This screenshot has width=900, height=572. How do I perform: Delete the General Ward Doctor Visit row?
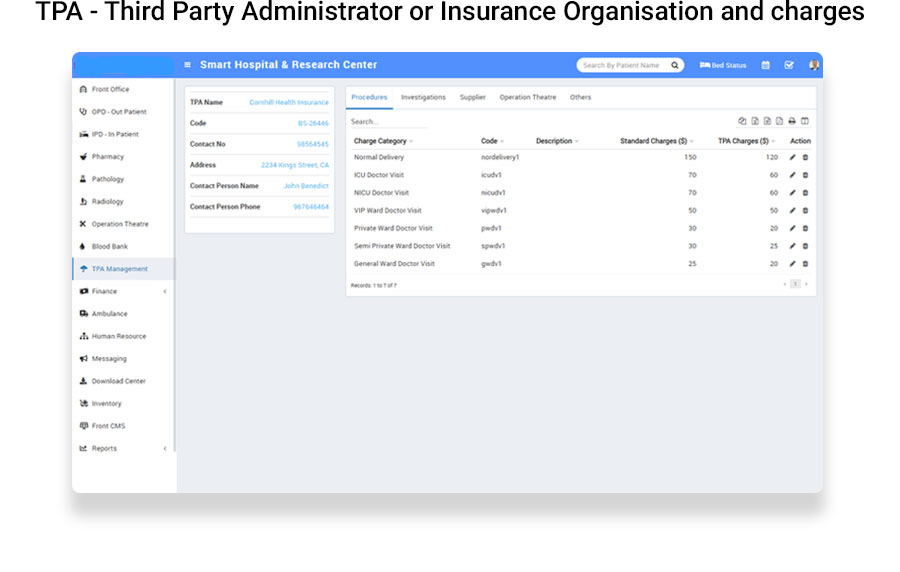(x=806, y=264)
